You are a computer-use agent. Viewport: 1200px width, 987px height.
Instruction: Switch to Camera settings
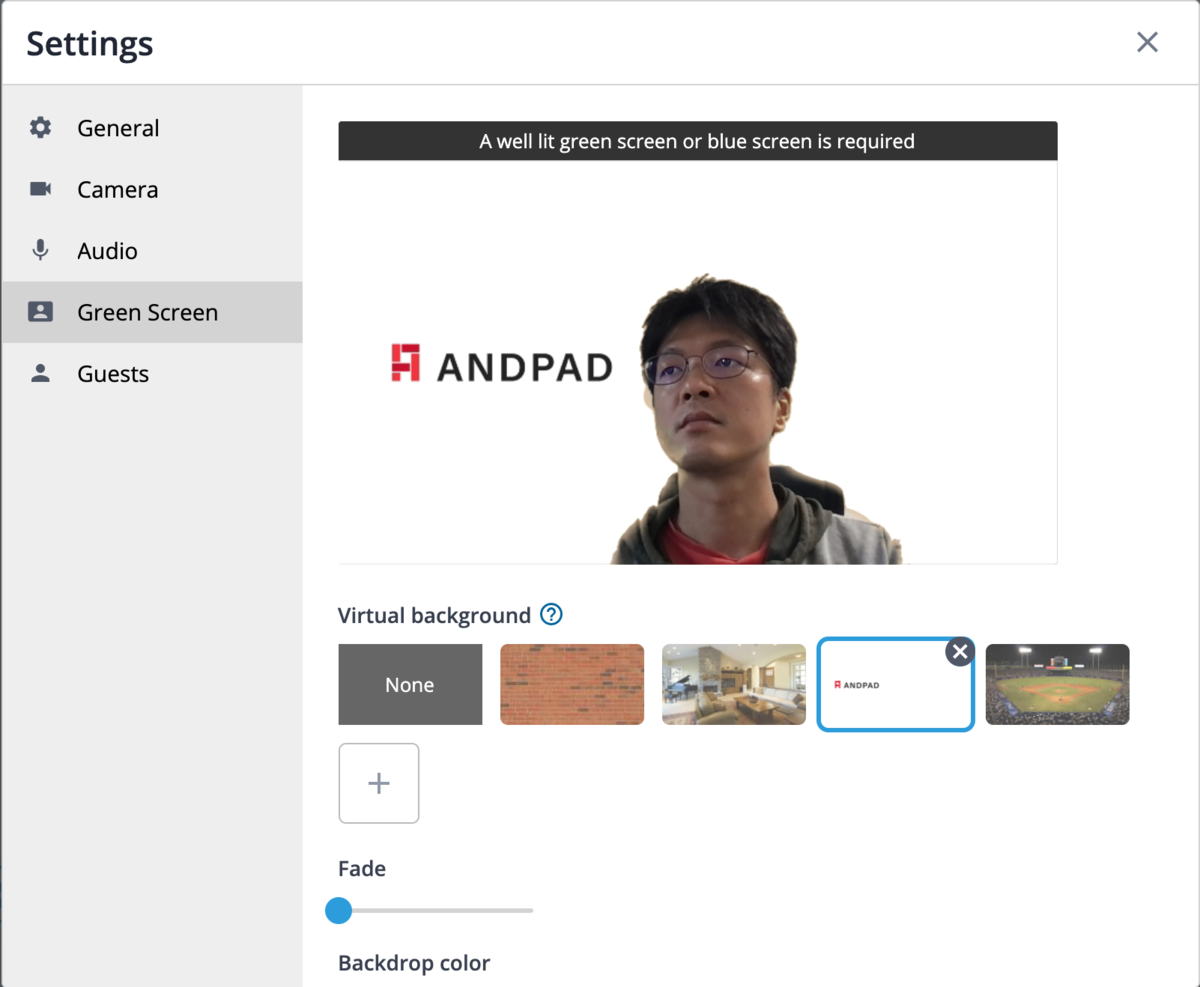click(x=152, y=189)
